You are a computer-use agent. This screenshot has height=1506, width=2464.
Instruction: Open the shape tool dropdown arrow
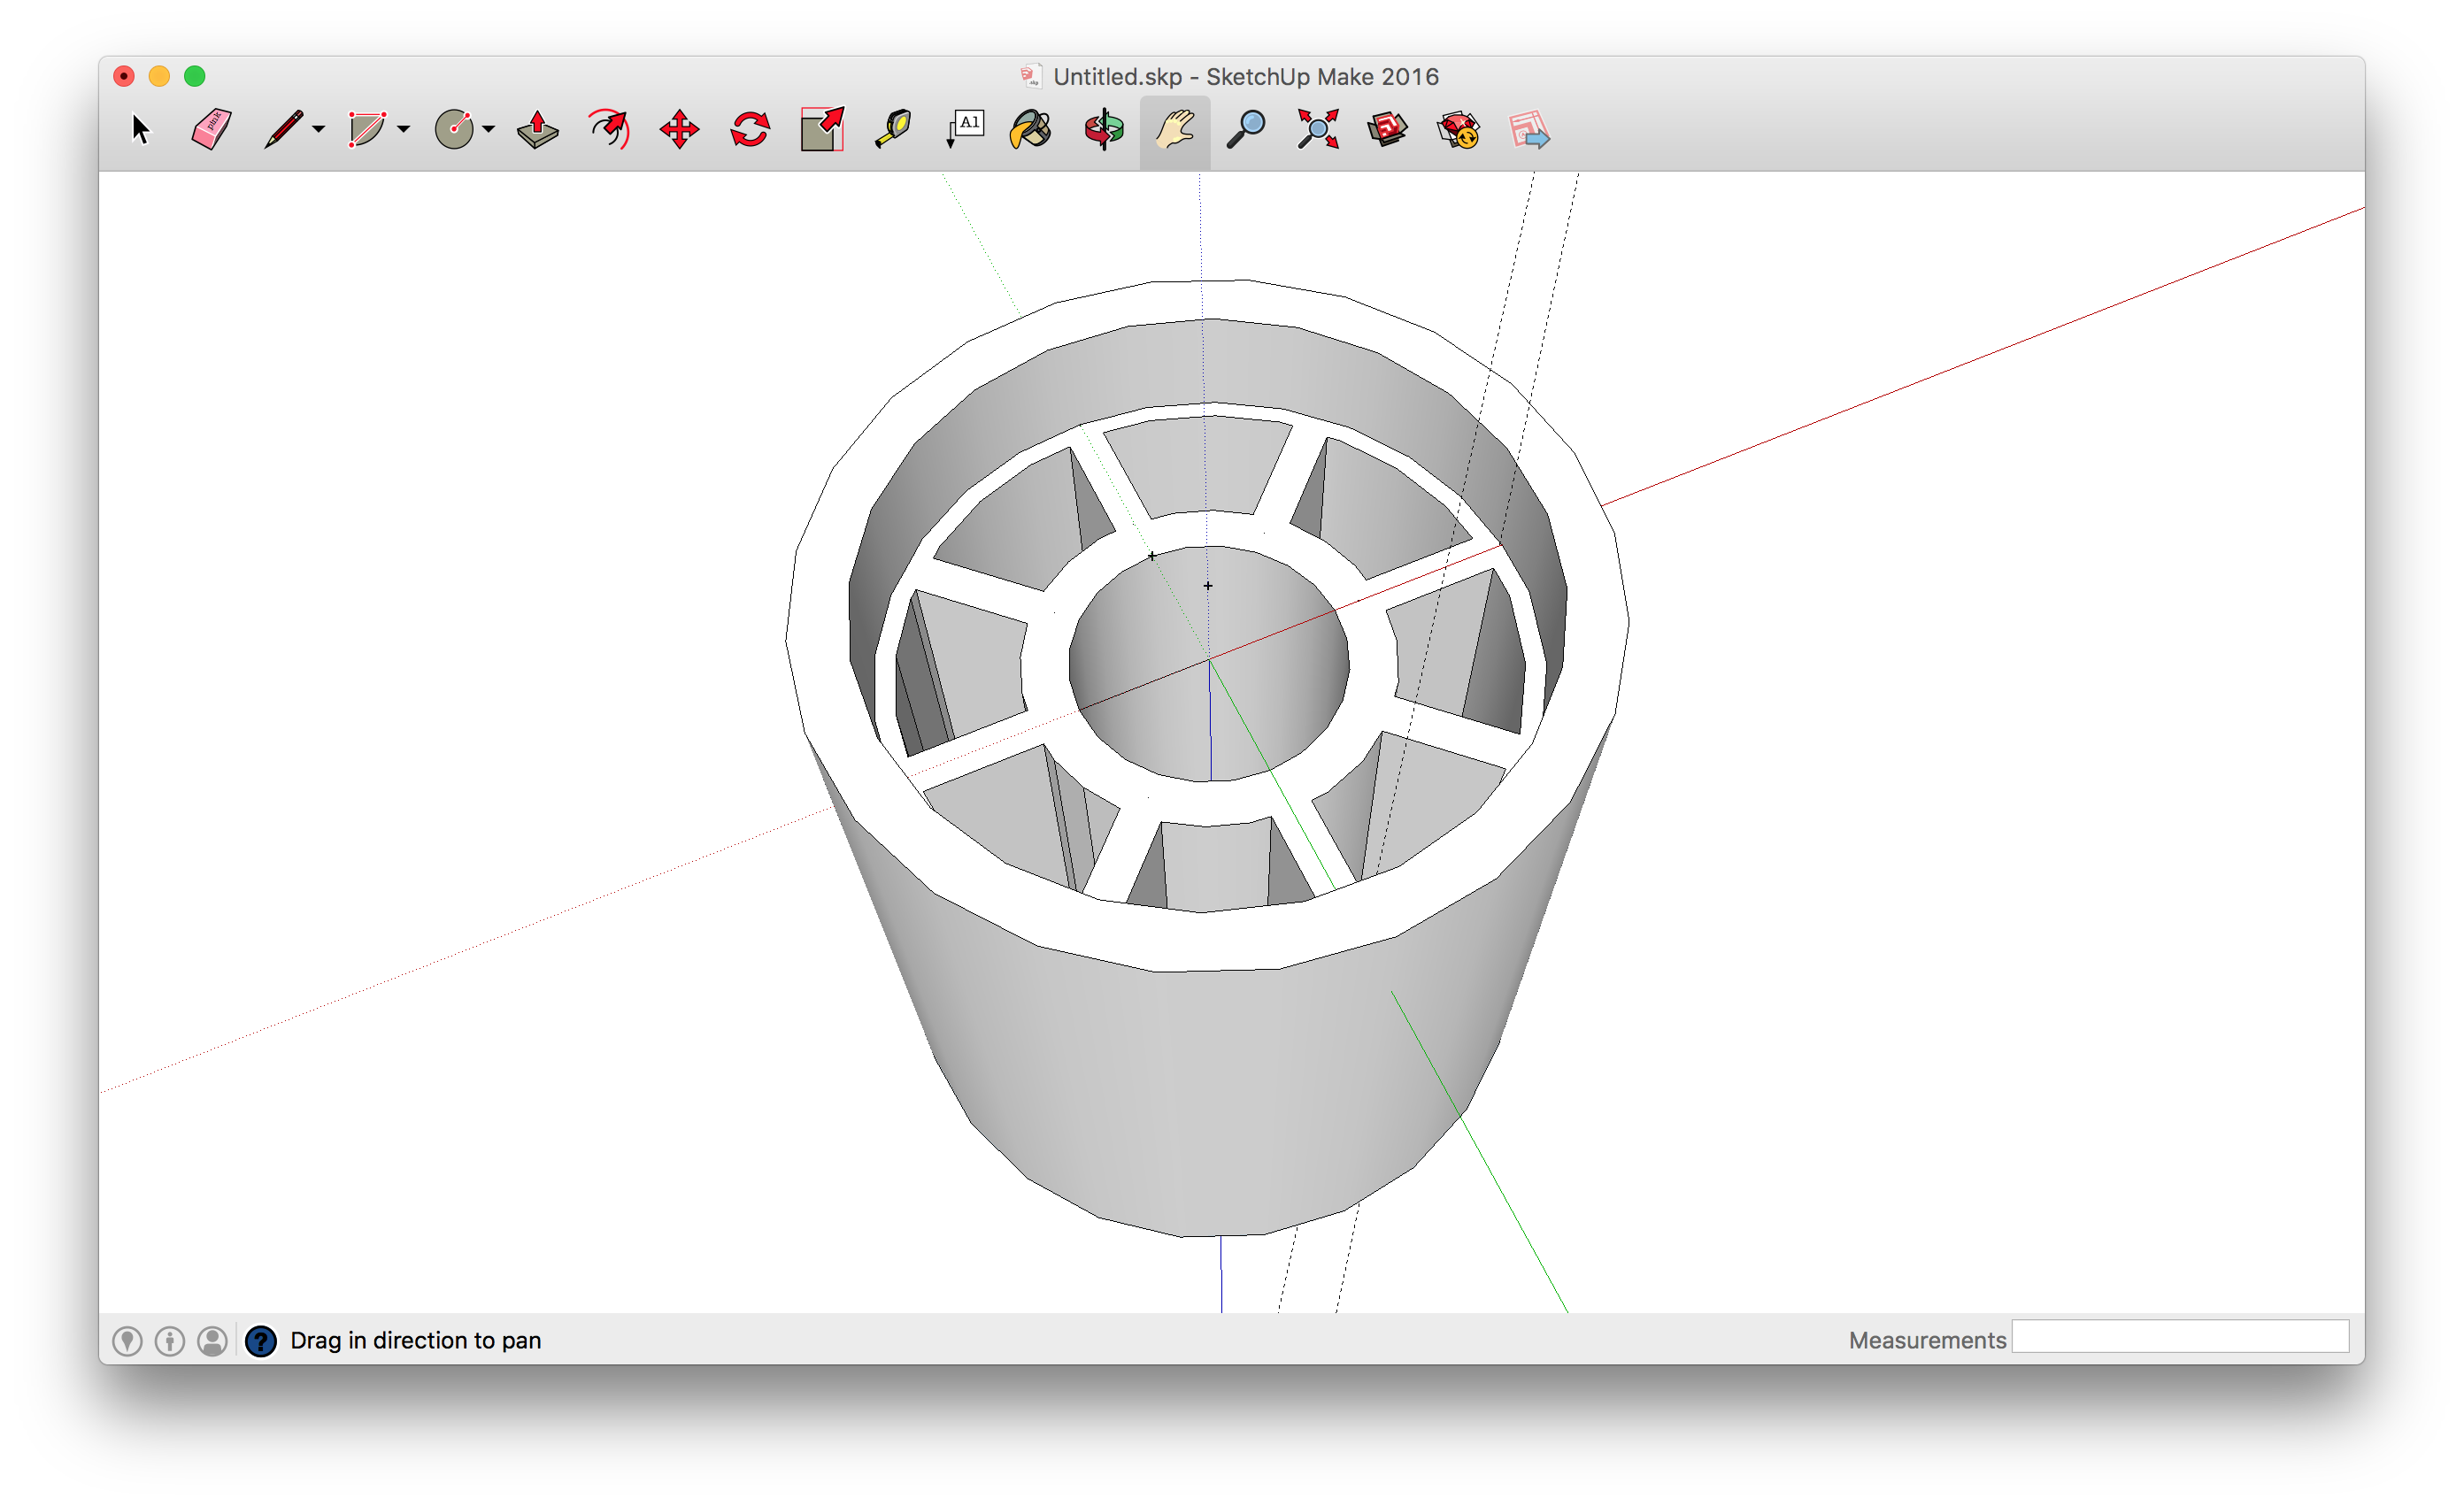coord(404,129)
